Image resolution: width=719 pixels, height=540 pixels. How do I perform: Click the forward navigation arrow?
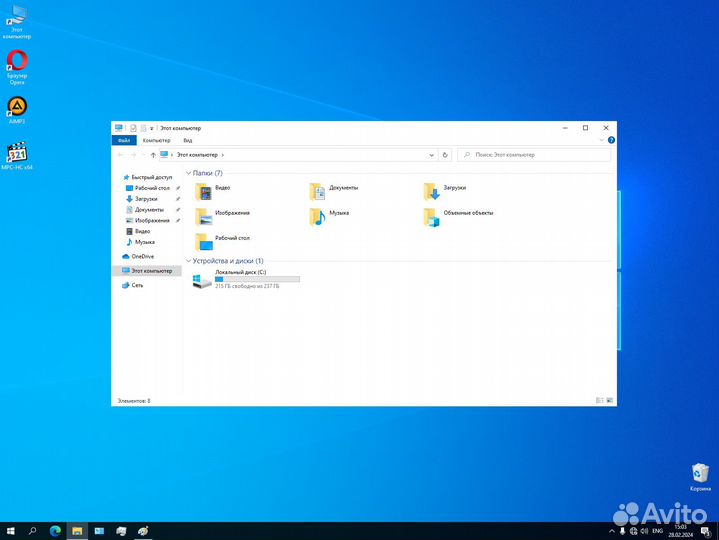[133, 155]
